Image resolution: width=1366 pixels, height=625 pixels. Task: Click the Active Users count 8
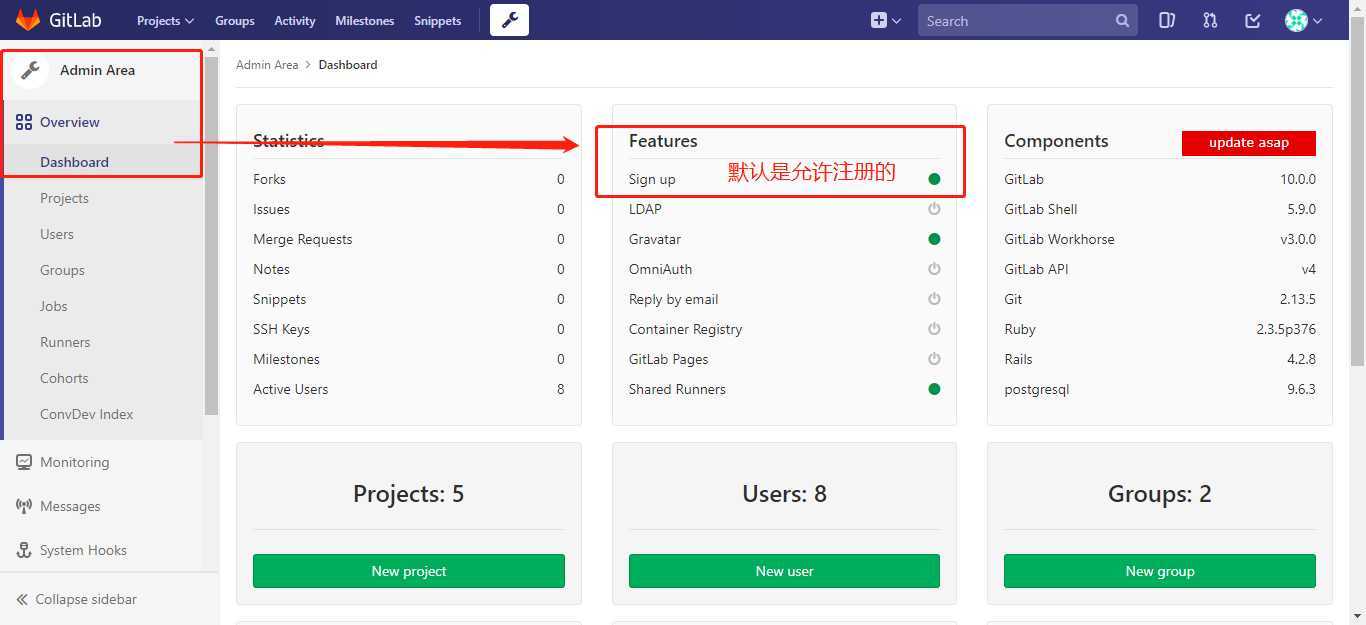point(561,389)
